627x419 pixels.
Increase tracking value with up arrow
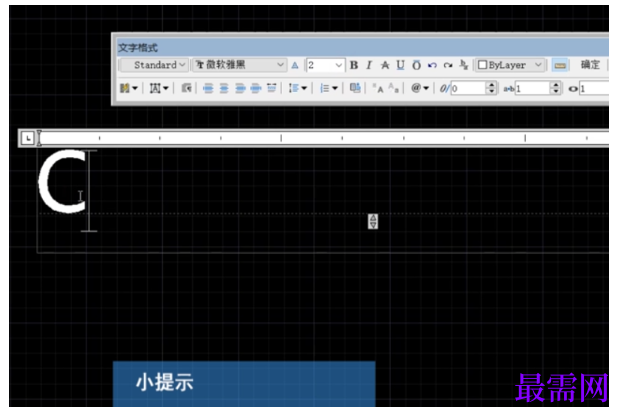pyautogui.click(x=555, y=85)
